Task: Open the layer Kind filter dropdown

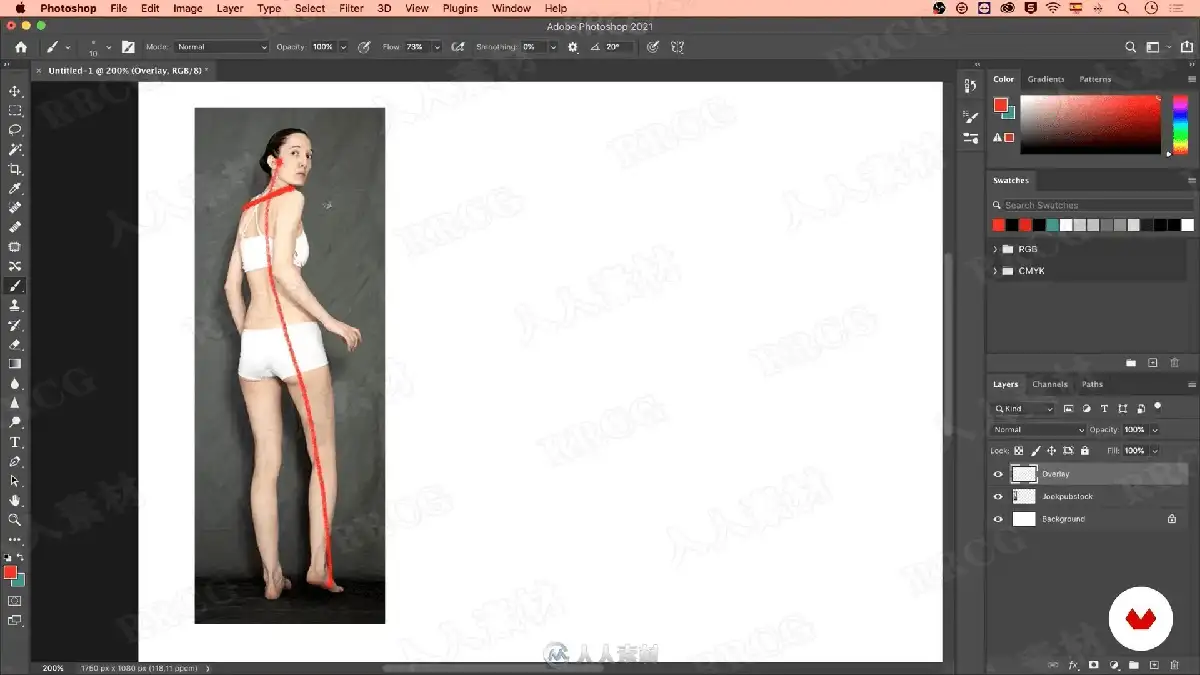Action: 1023,409
